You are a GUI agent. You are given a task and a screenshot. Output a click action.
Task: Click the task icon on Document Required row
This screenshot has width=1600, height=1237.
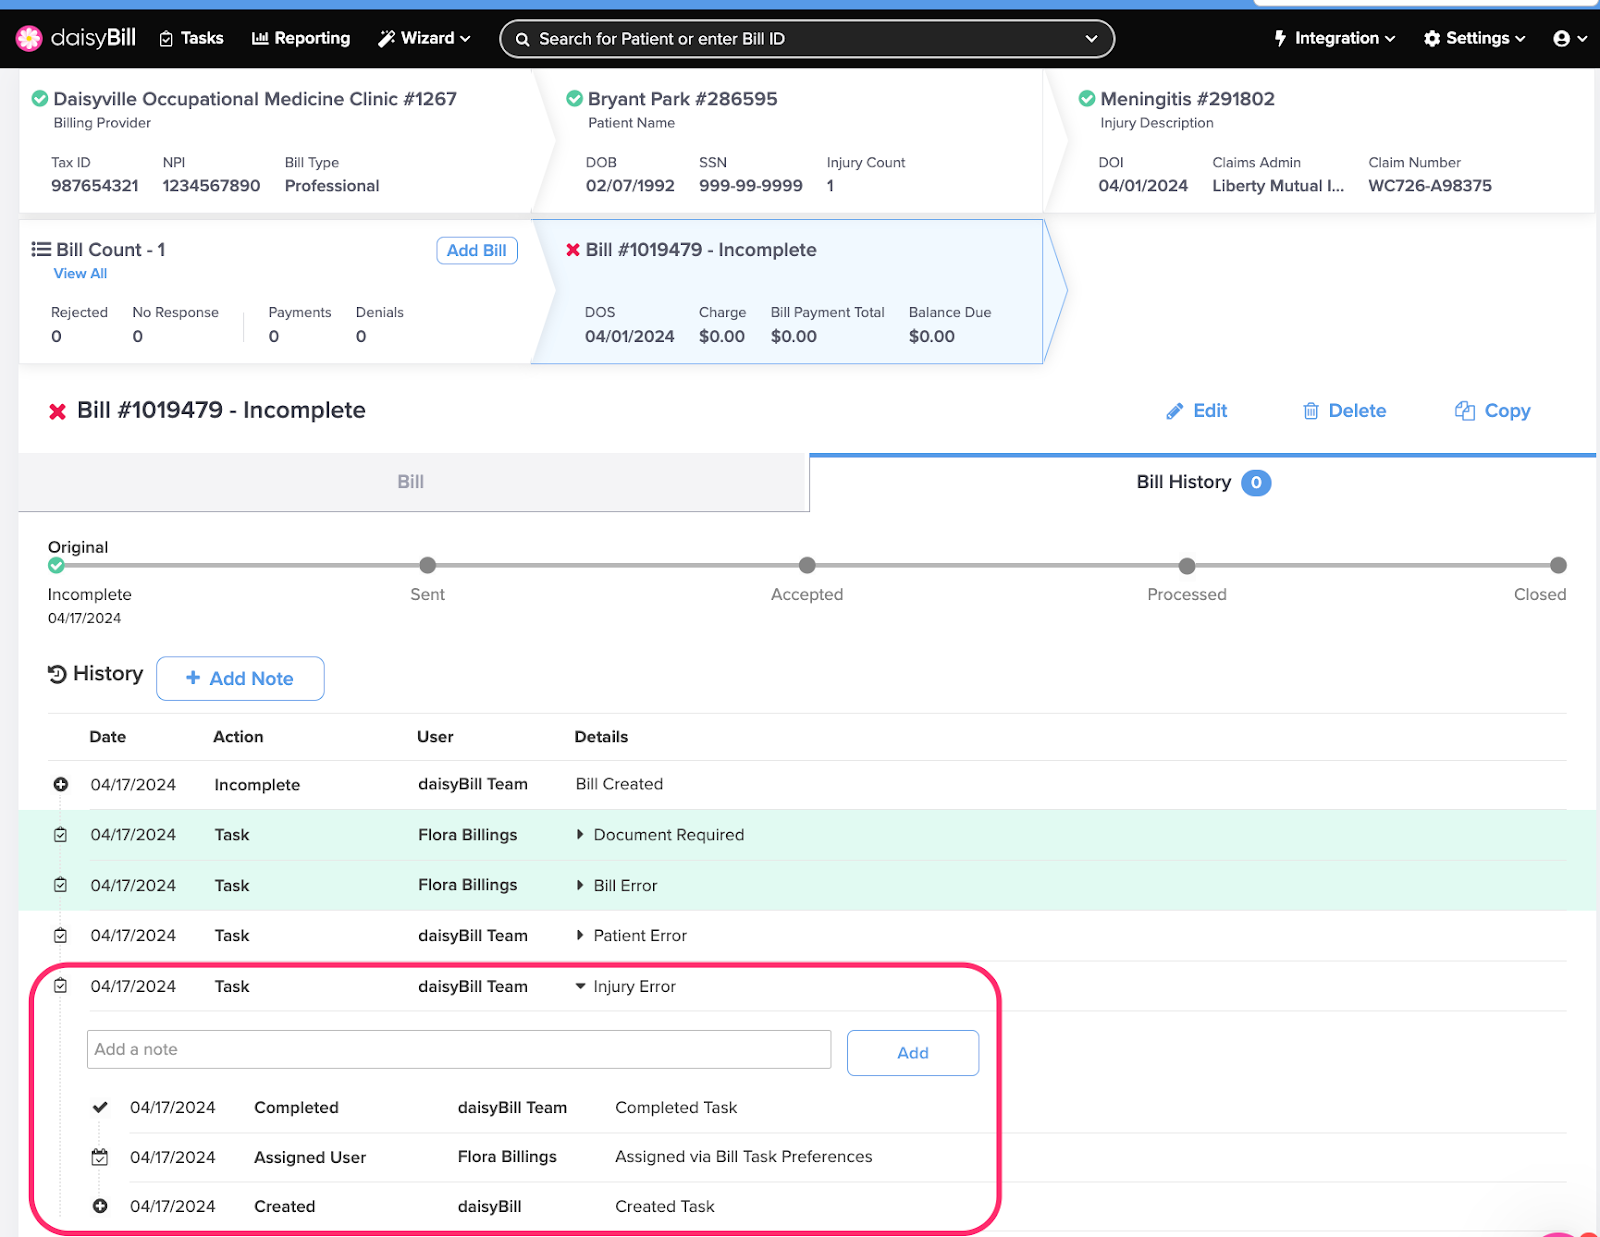point(61,835)
